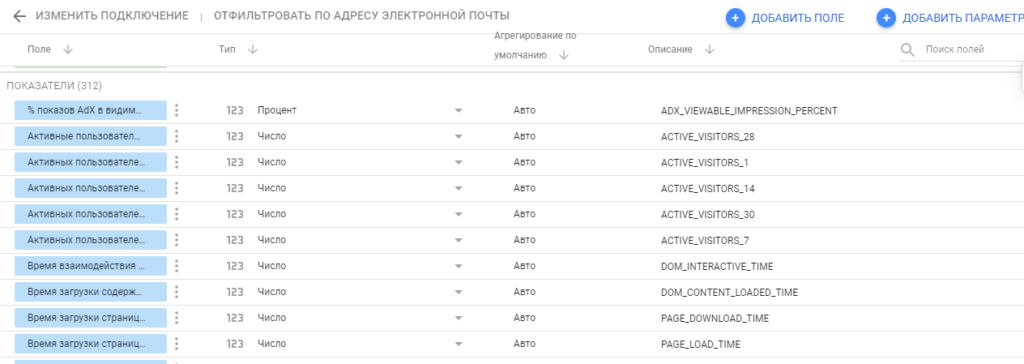Click Описание column header text
The width and height of the screenshot is (1024, 364).
[x=670, y=50]
